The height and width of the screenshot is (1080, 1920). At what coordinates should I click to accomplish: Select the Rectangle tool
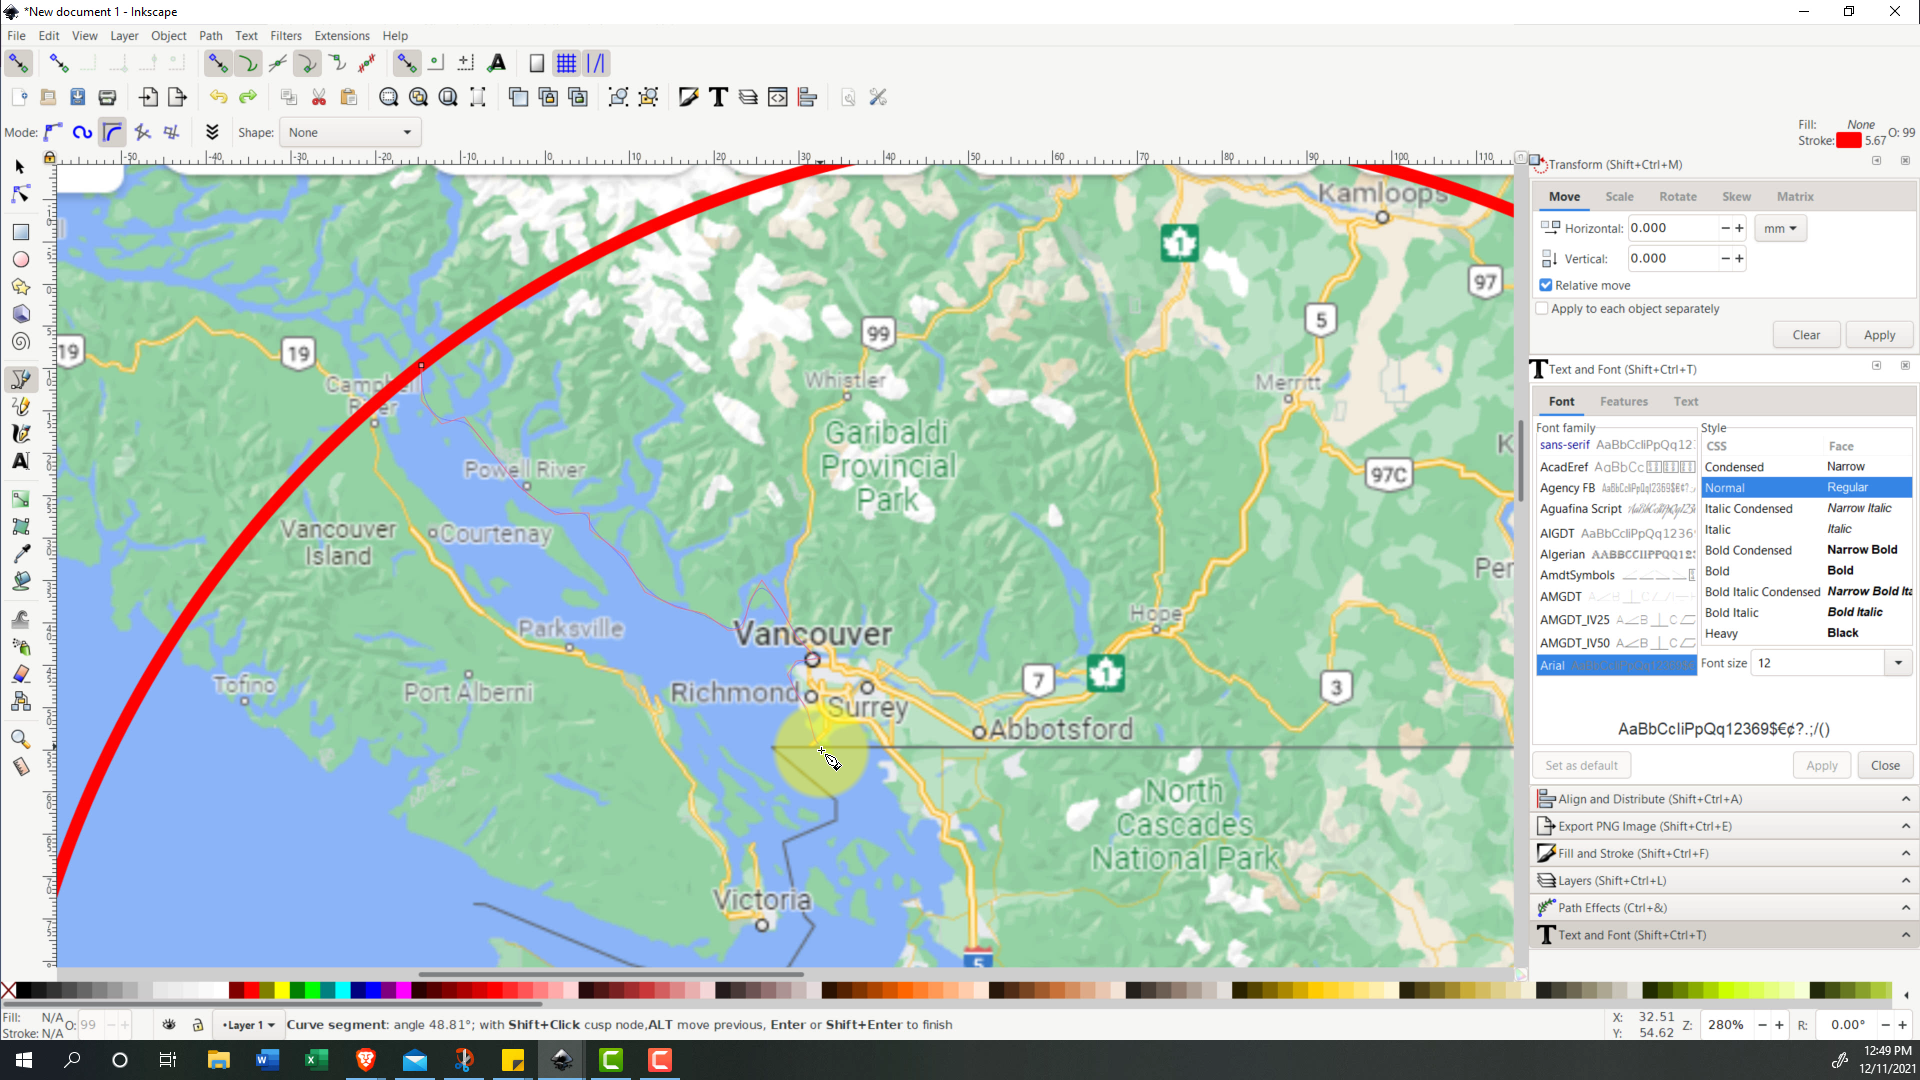20,232
